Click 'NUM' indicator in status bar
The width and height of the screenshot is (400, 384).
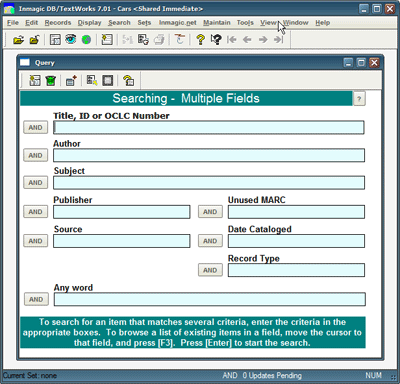(x=373, y=376)
